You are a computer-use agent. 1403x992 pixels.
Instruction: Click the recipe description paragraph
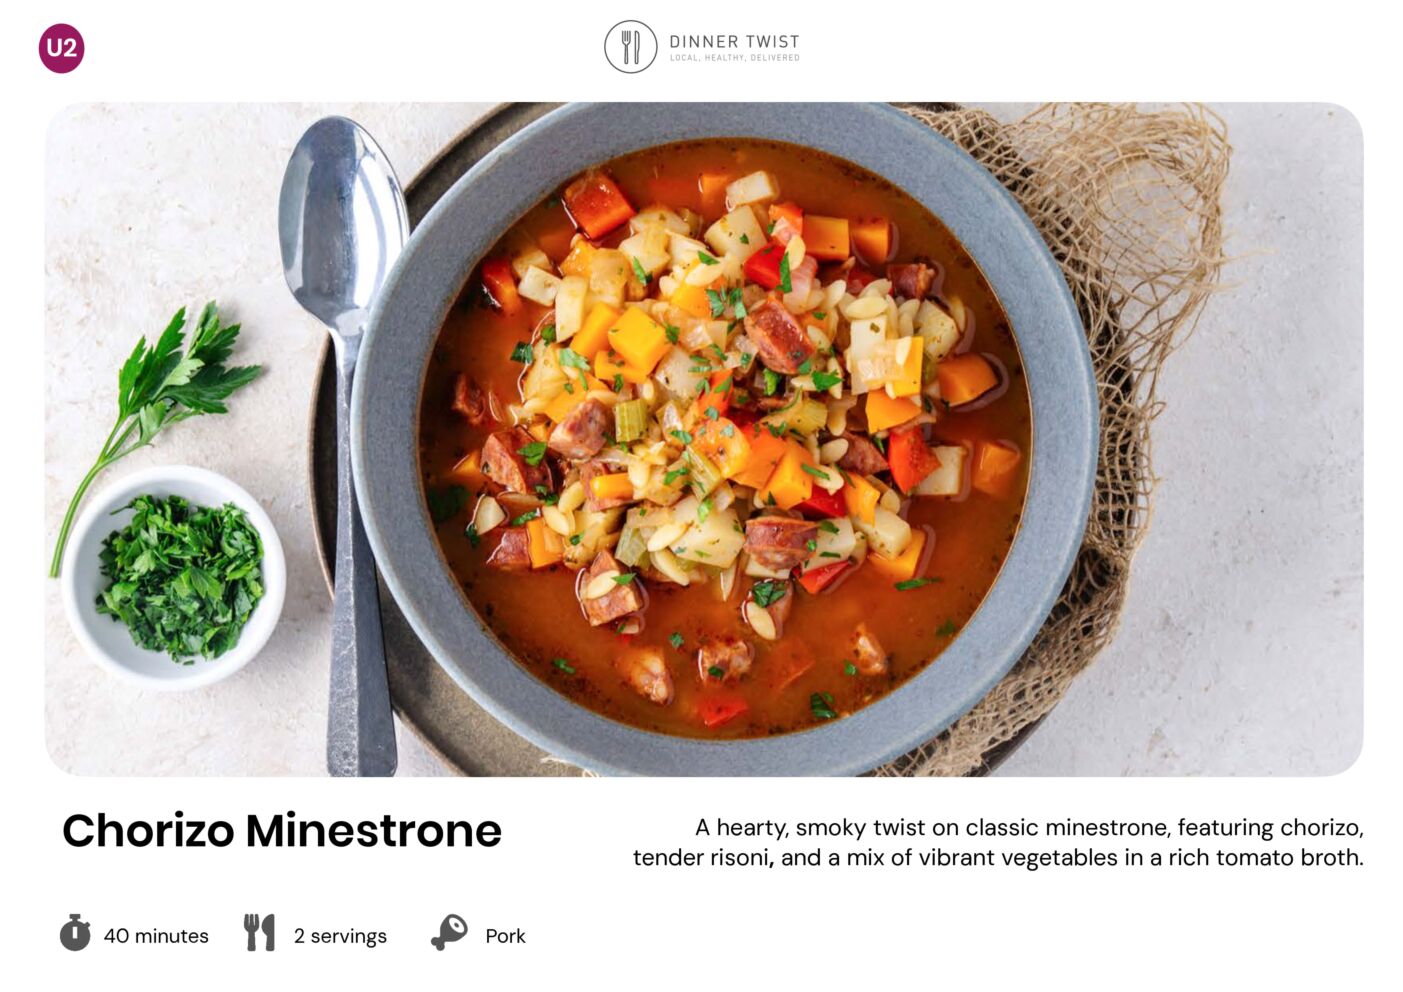tap(998, 842)
